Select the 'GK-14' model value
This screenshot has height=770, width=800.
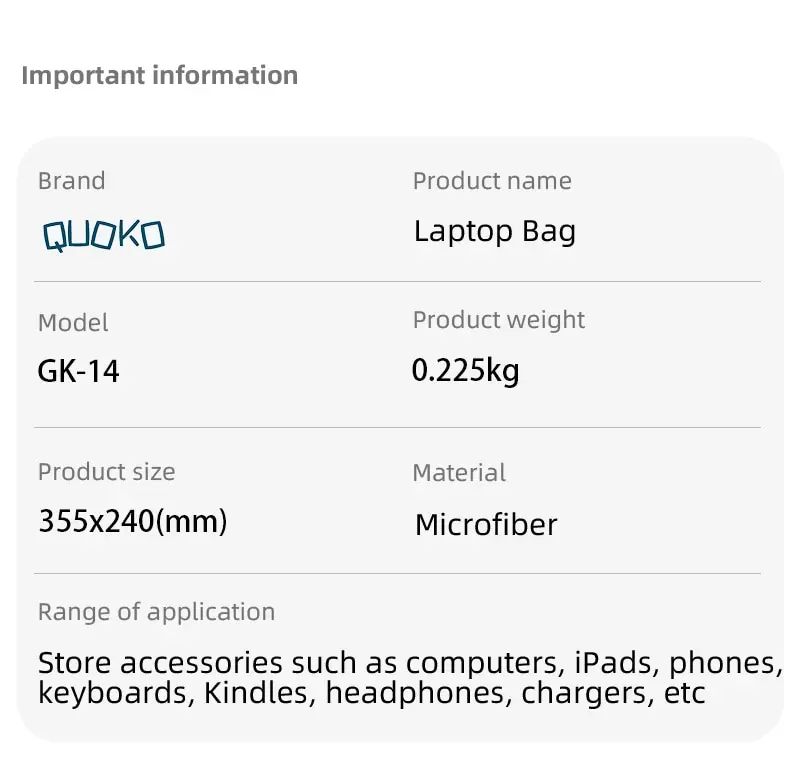pos(78,372)
